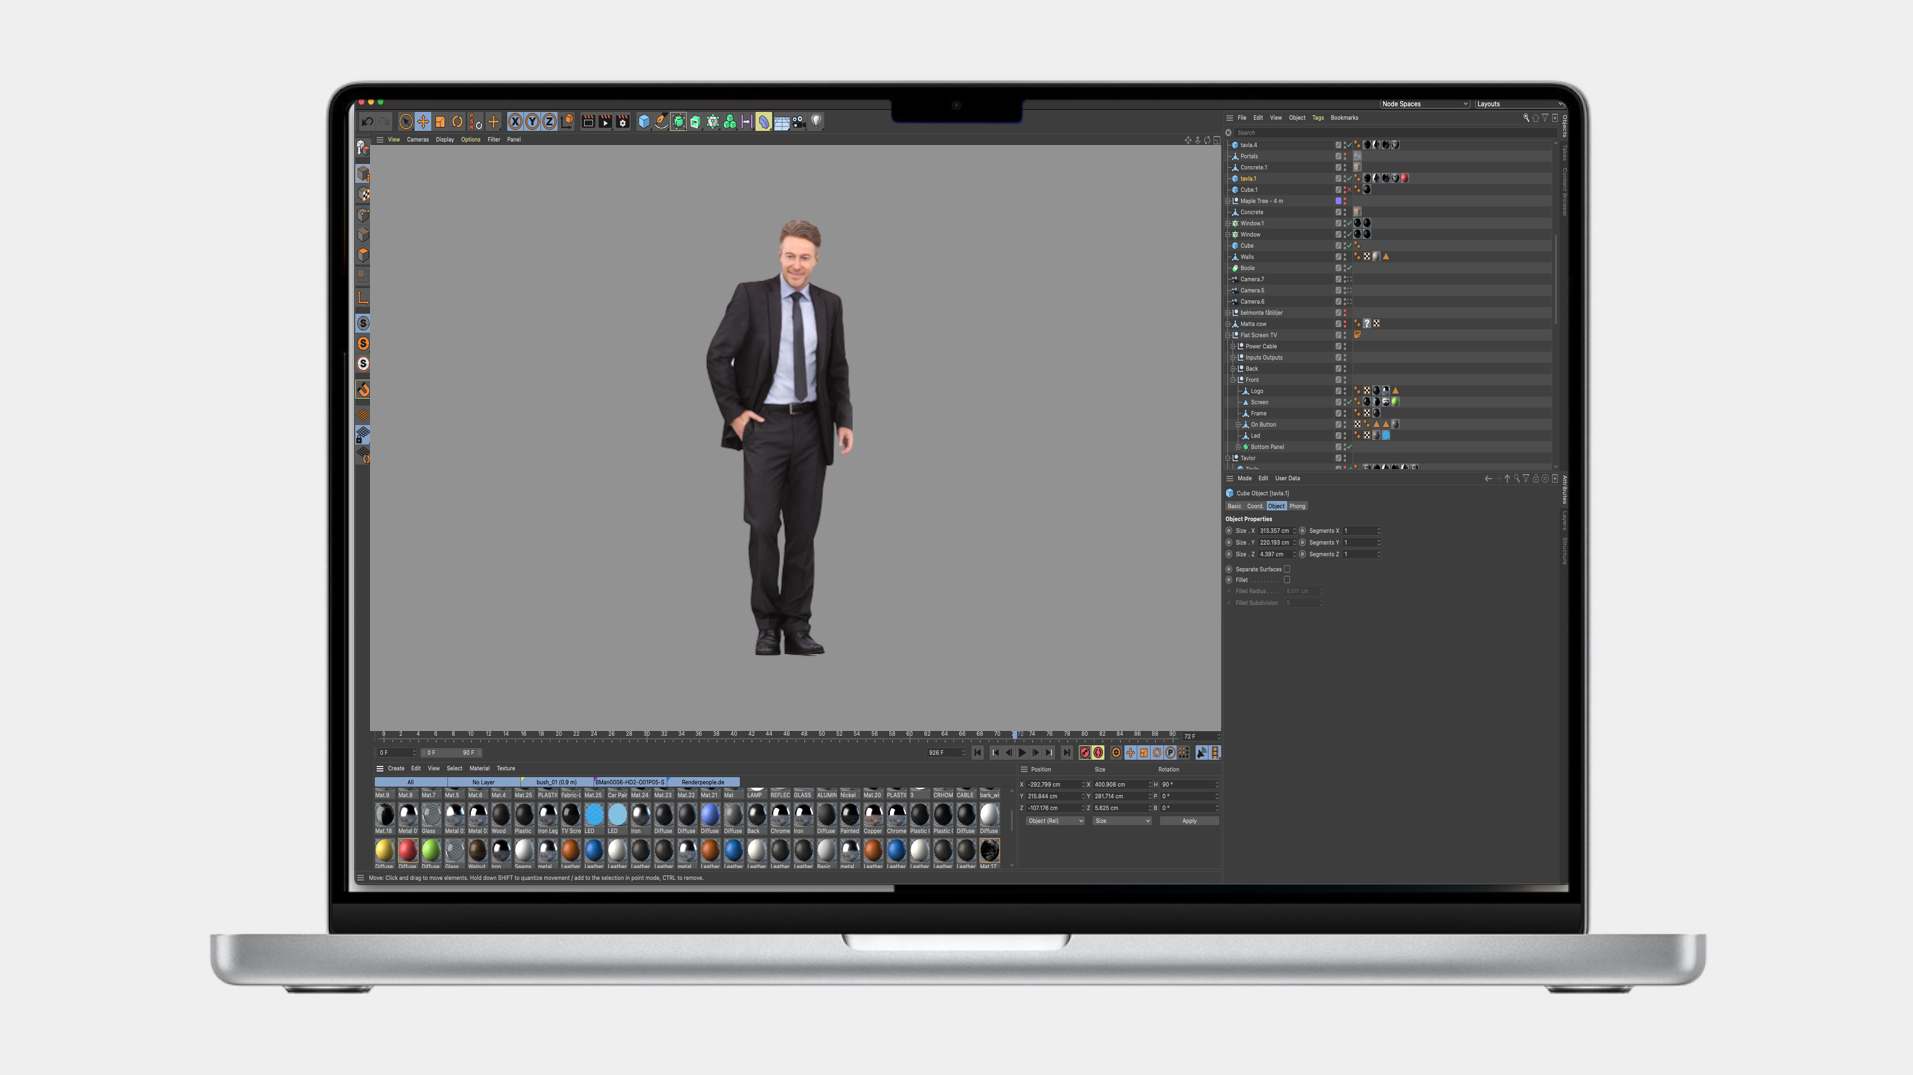Select No Layer material tab
Screen dimensions: 1913x1075
pyautogui.click(x=484, y=782)
